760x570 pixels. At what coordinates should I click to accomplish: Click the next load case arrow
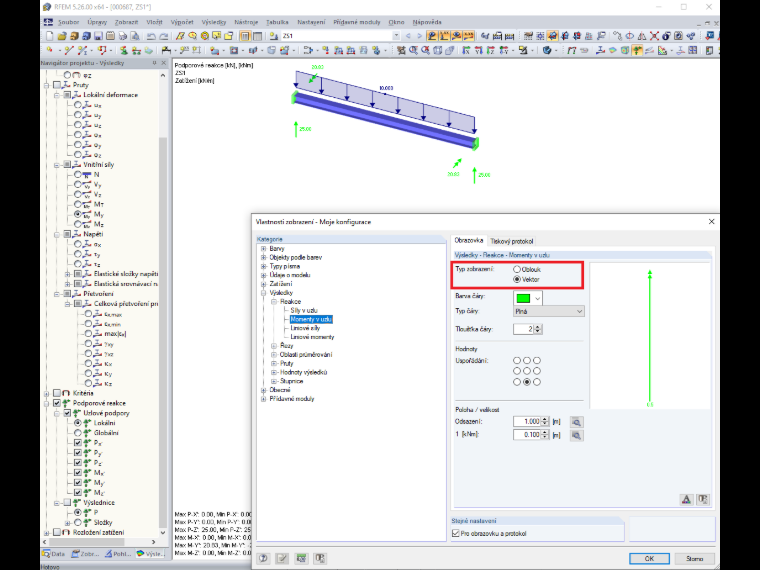pyautogui.click(x=420, y=36)
